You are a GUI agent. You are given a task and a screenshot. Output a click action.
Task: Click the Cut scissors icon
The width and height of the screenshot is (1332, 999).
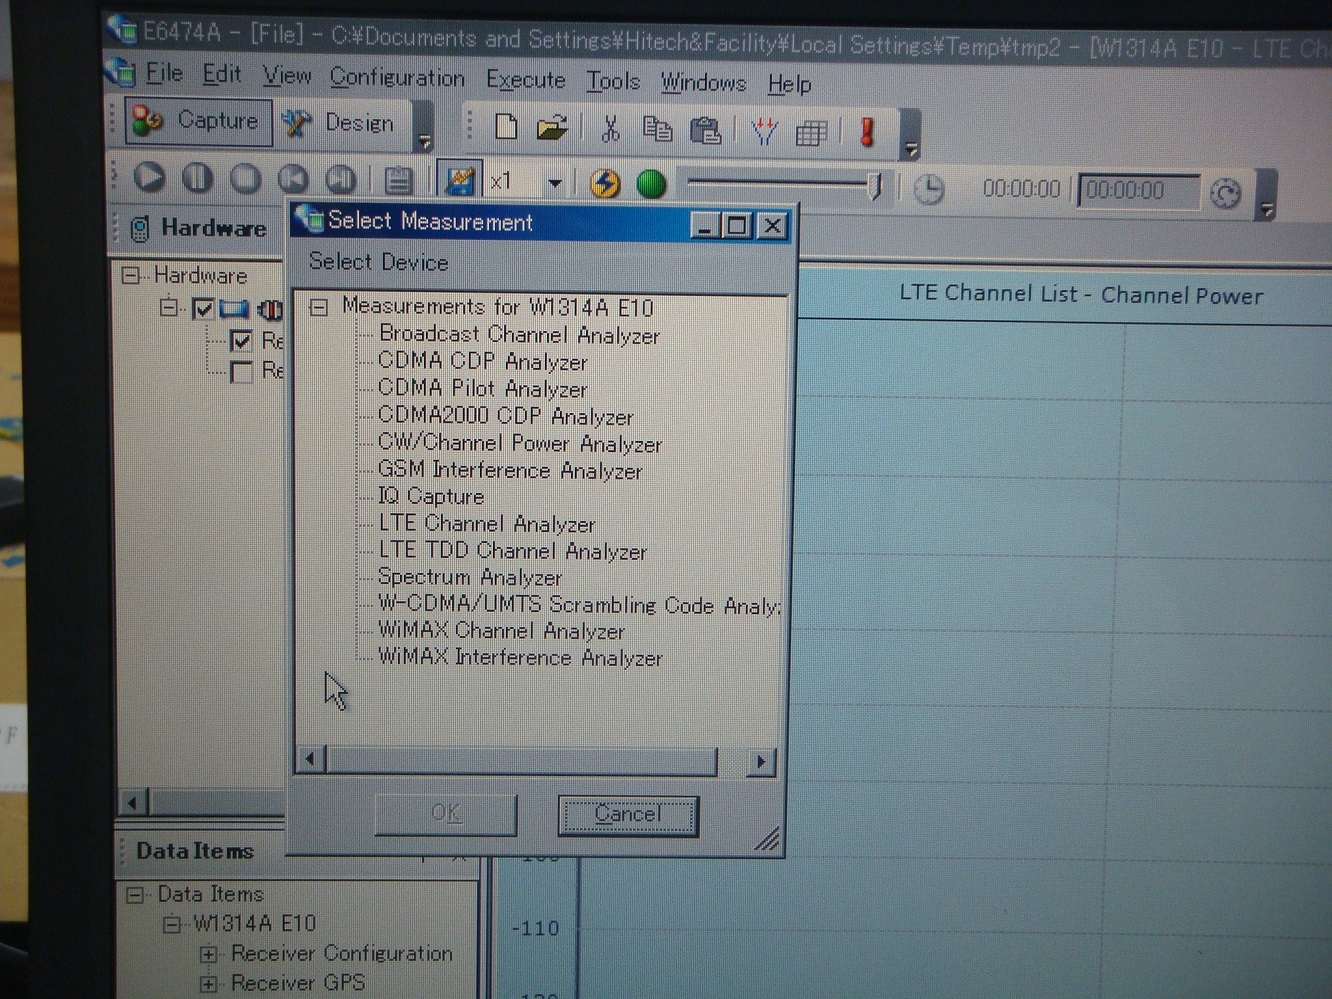point(609,130)
